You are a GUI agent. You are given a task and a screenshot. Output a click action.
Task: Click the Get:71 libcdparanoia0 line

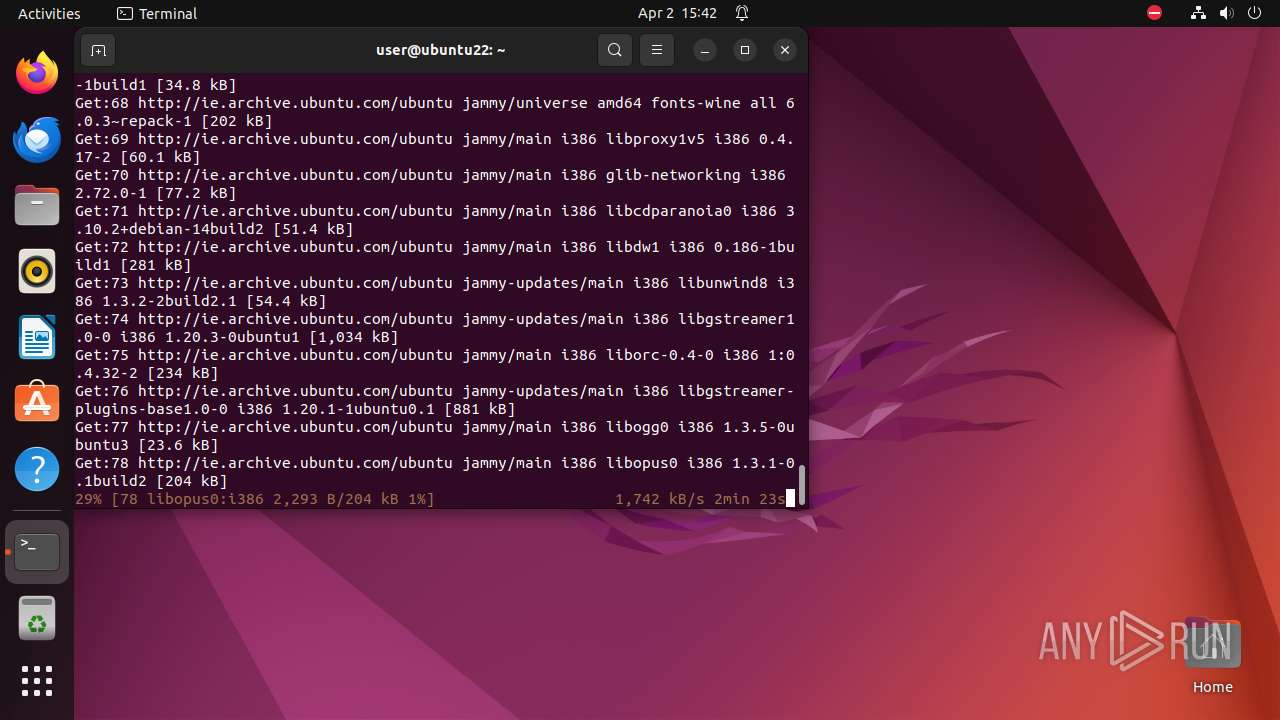tap(435, 220)
